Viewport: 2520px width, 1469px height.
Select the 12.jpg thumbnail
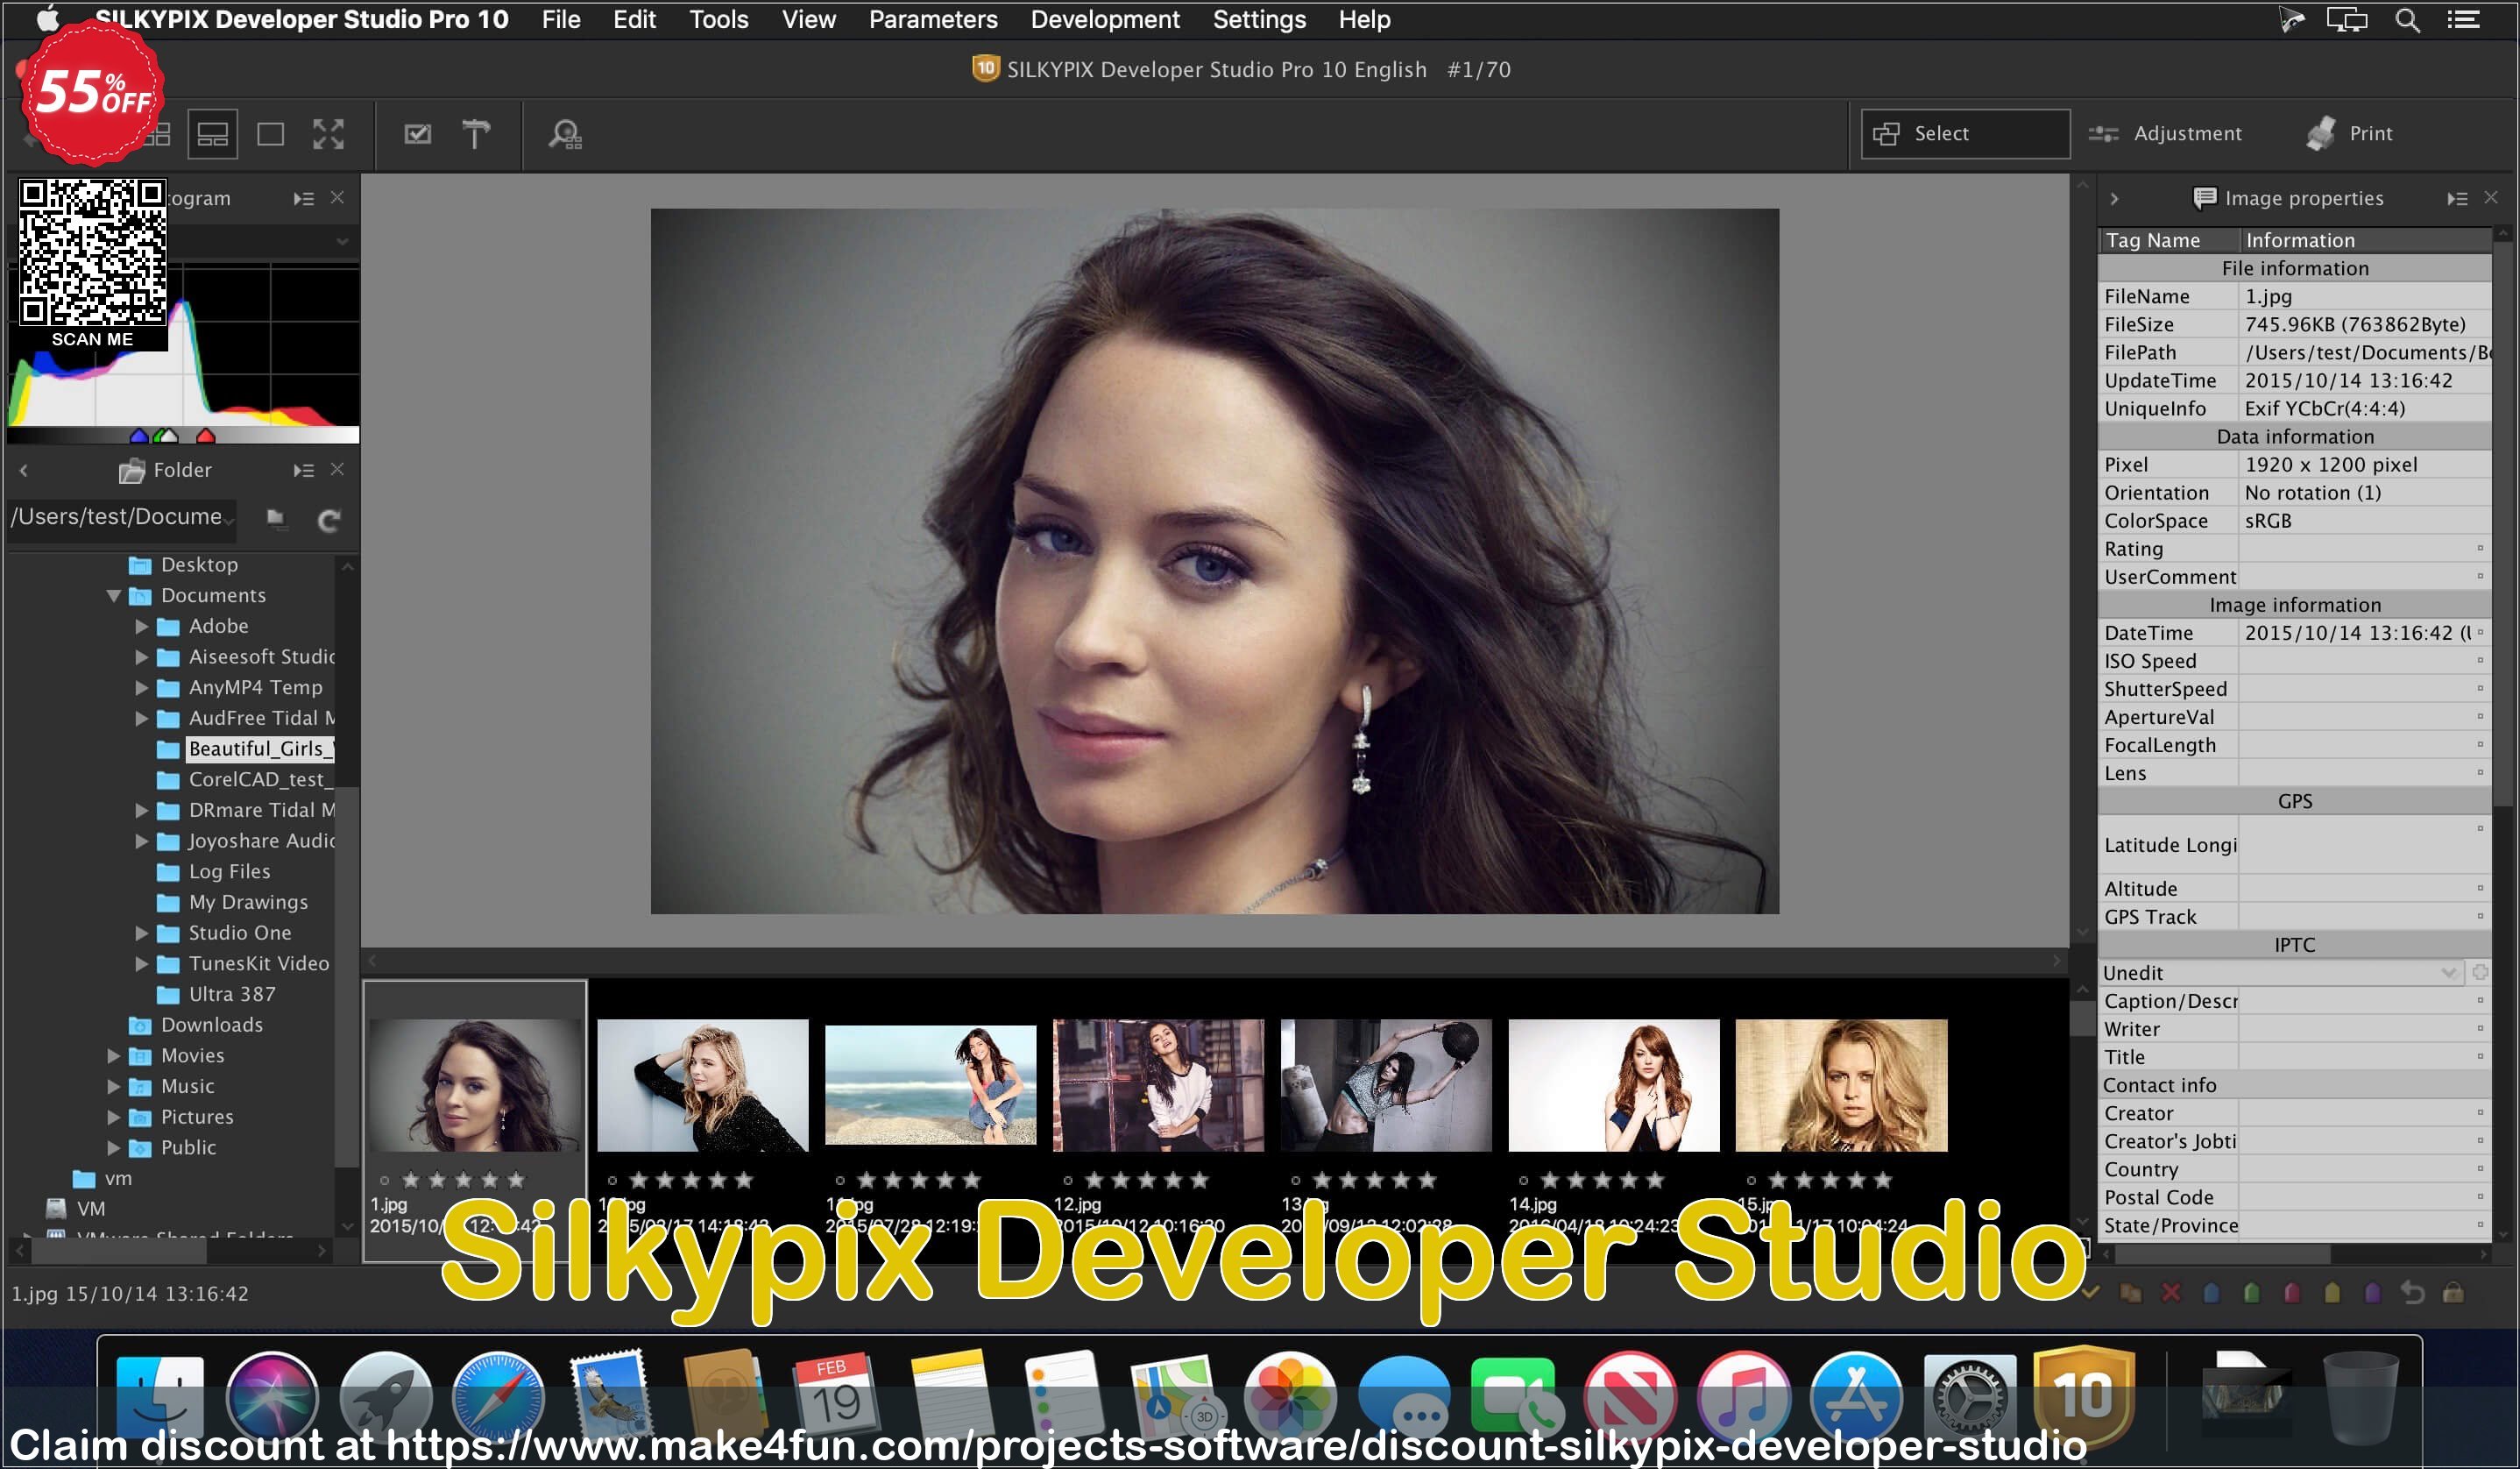pos(1158,1086)
